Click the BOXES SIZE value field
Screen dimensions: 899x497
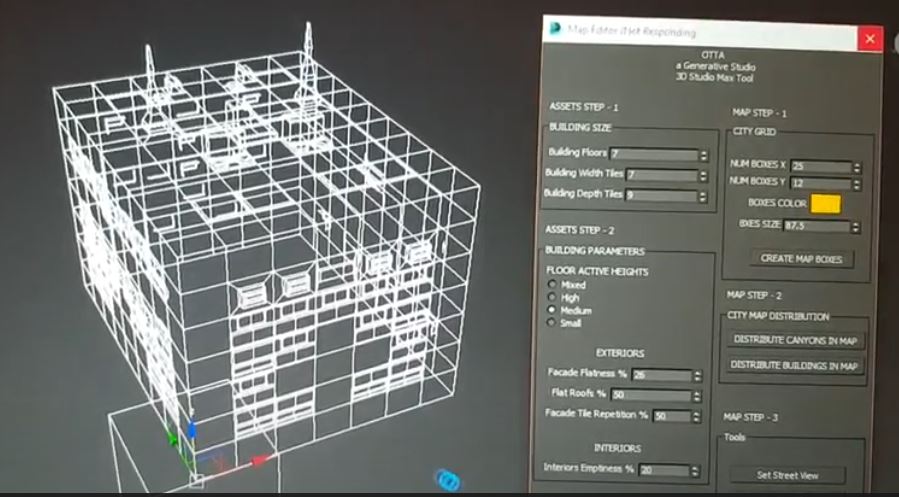click(817, 226)
